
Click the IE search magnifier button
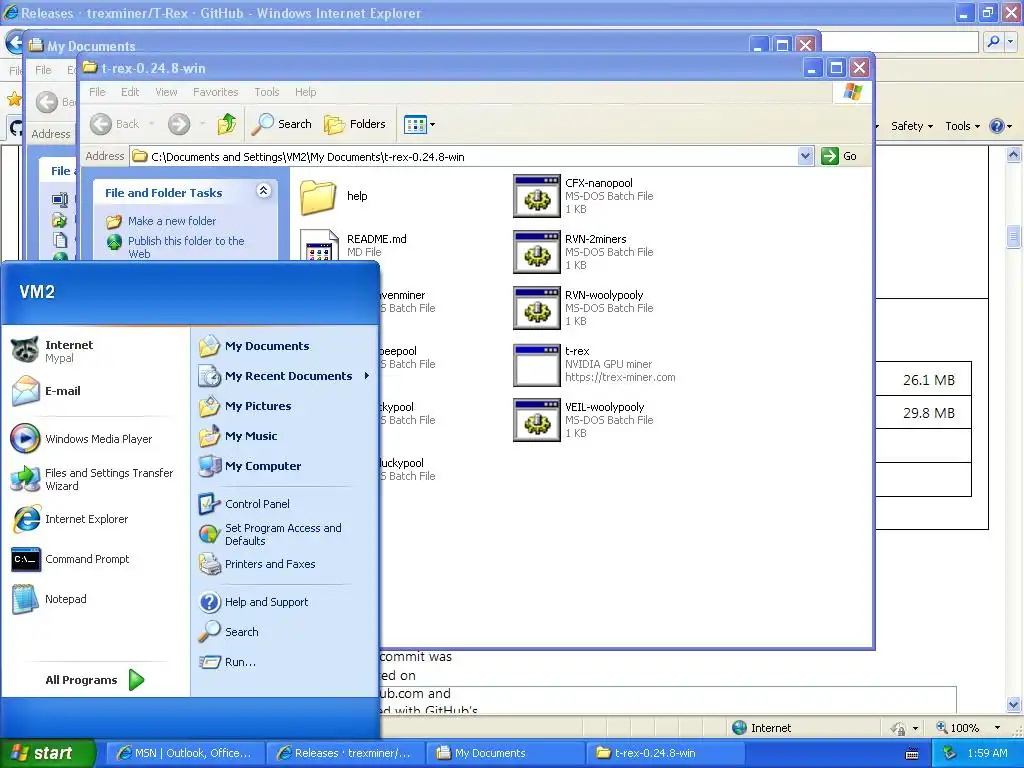(x=993, y=42)
